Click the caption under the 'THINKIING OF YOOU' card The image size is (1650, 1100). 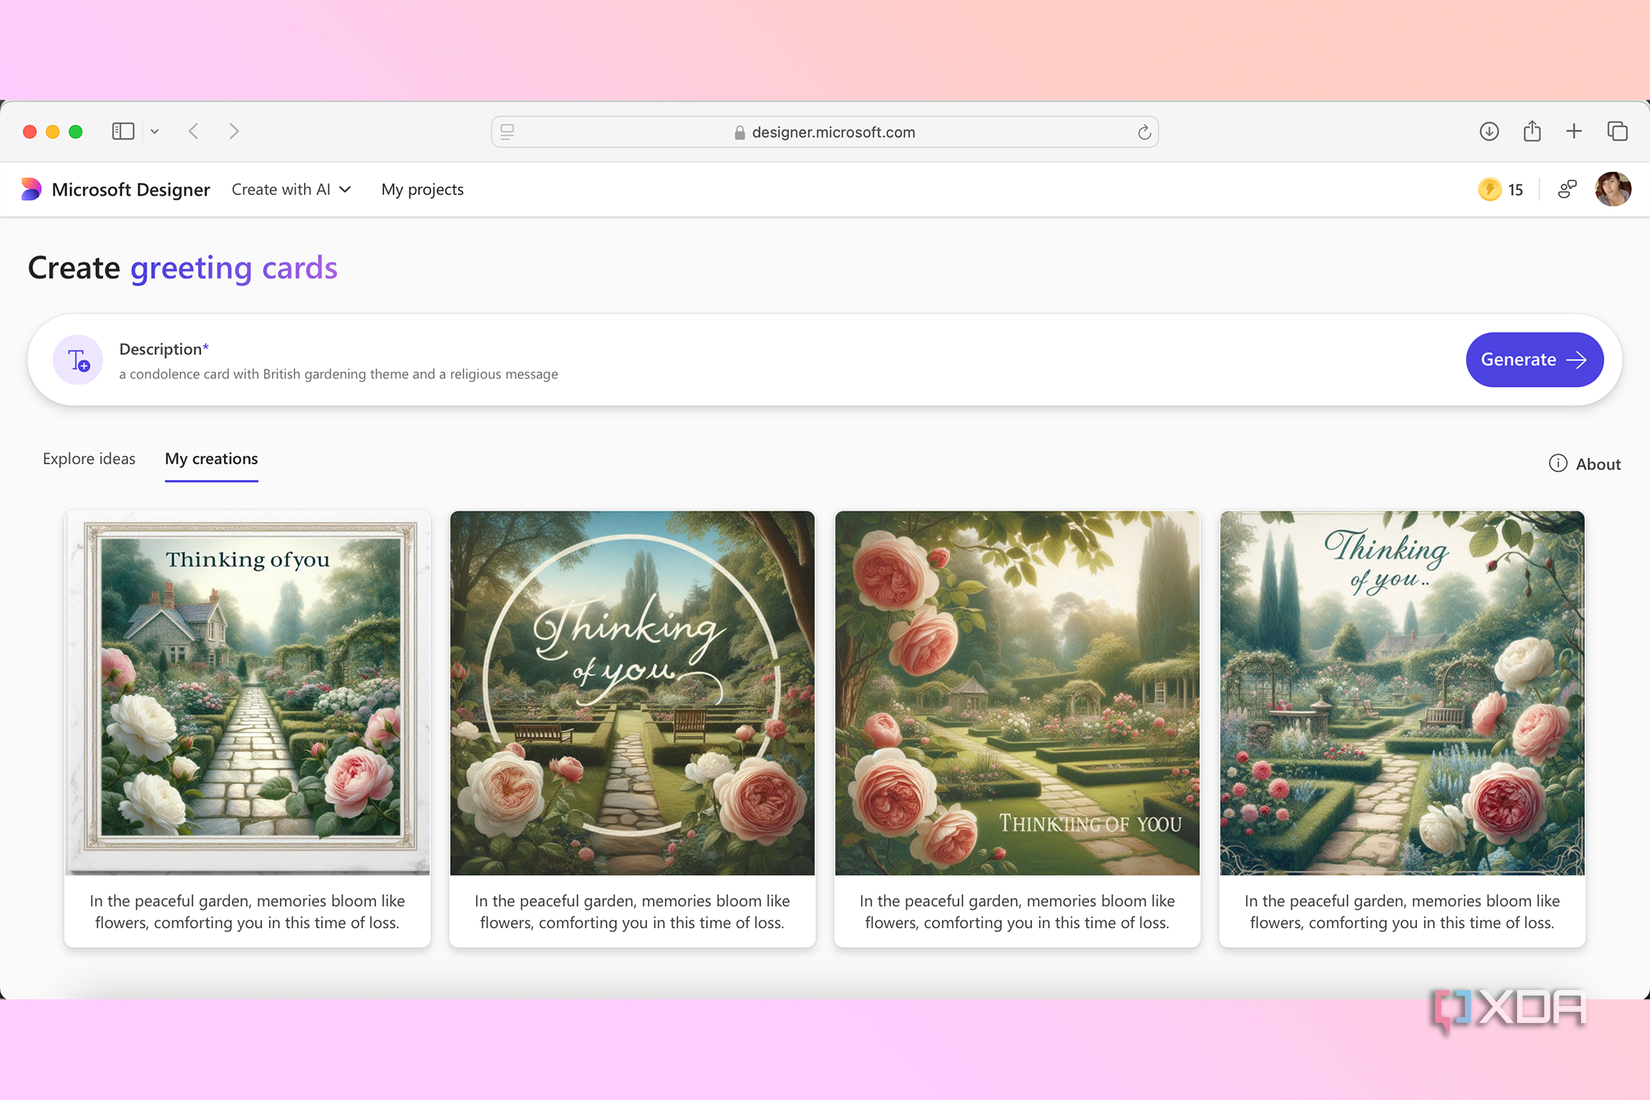(x=1017, y=912)
